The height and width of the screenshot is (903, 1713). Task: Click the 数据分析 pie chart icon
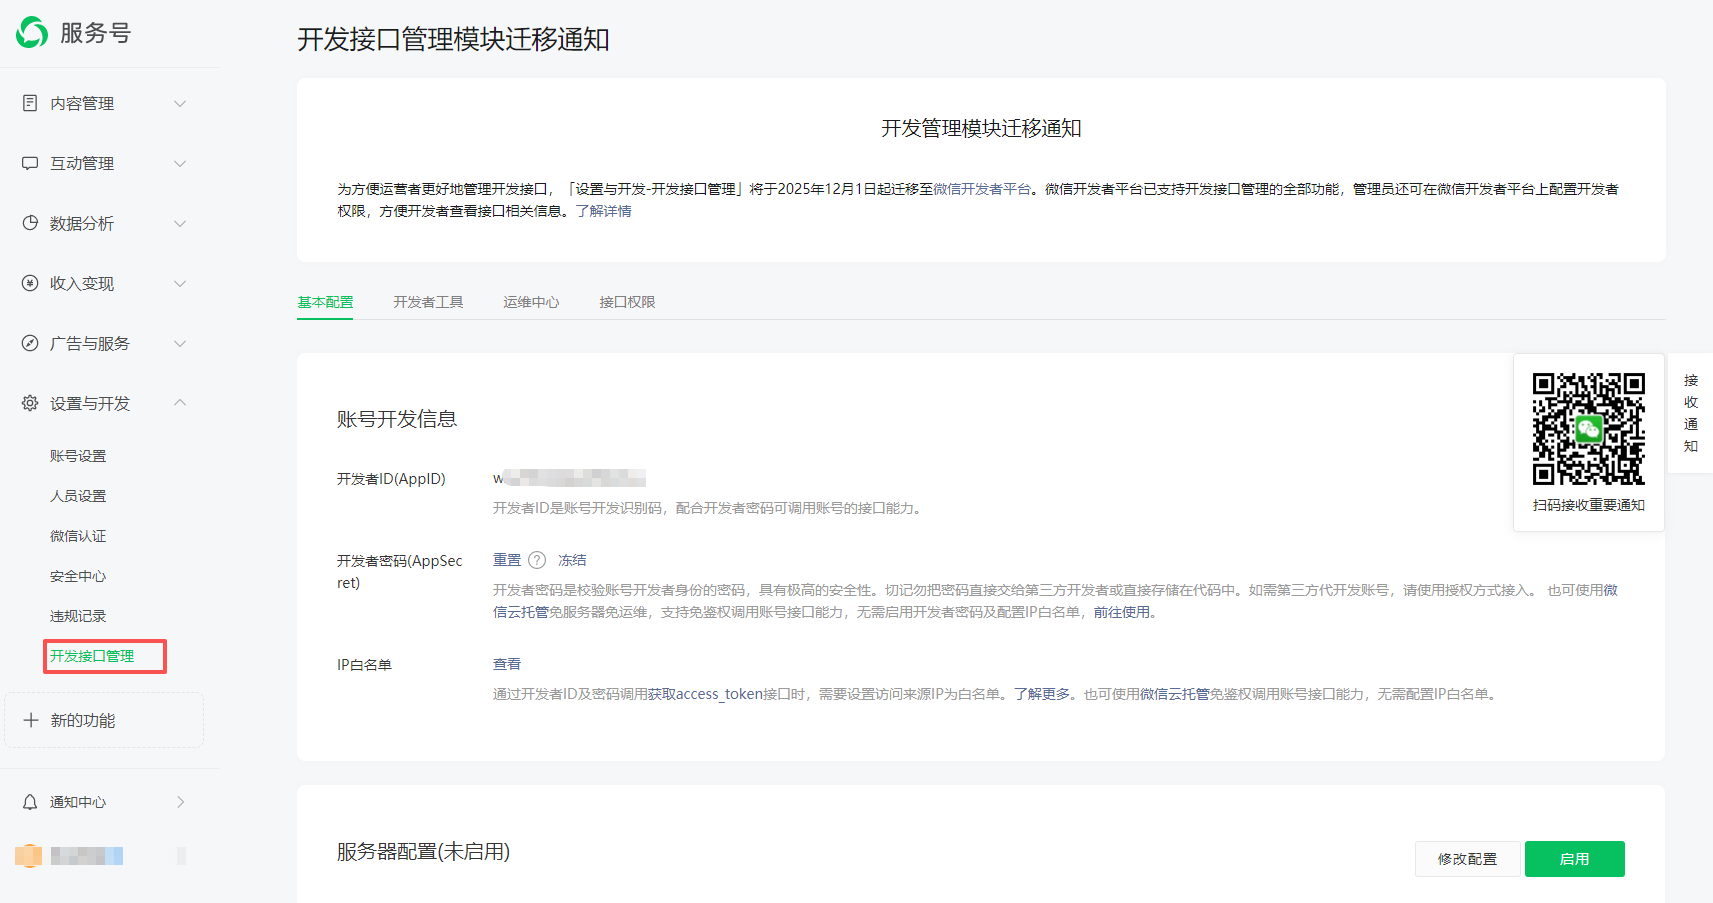click(30, 223)
